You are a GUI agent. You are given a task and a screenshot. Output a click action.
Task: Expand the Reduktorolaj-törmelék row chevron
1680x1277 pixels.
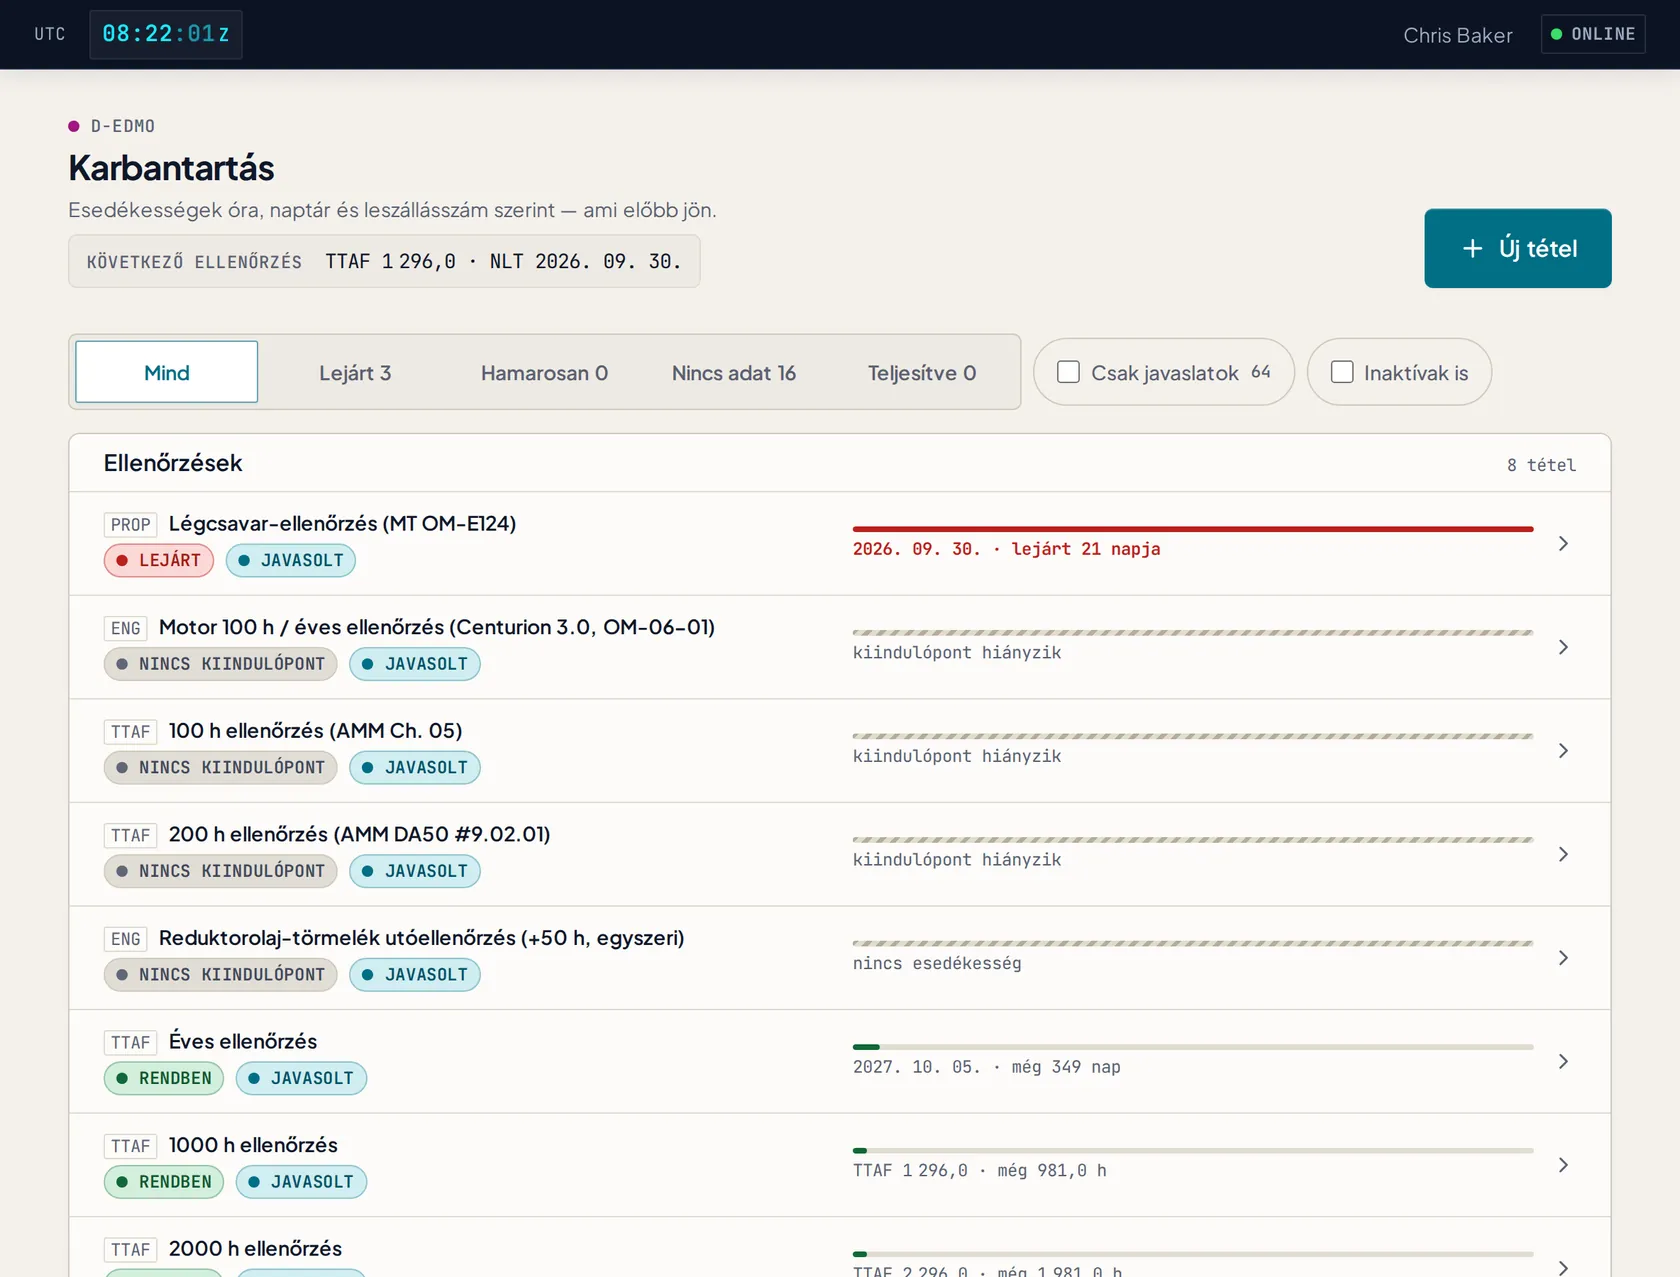coord(1563,957)
